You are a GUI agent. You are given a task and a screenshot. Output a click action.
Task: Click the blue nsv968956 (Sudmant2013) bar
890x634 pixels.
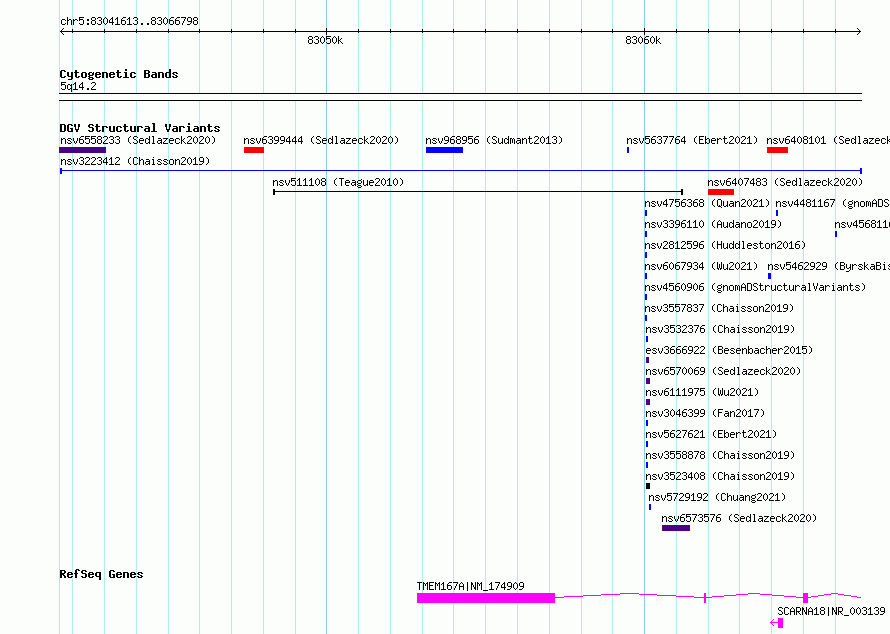tap(444, 150)
